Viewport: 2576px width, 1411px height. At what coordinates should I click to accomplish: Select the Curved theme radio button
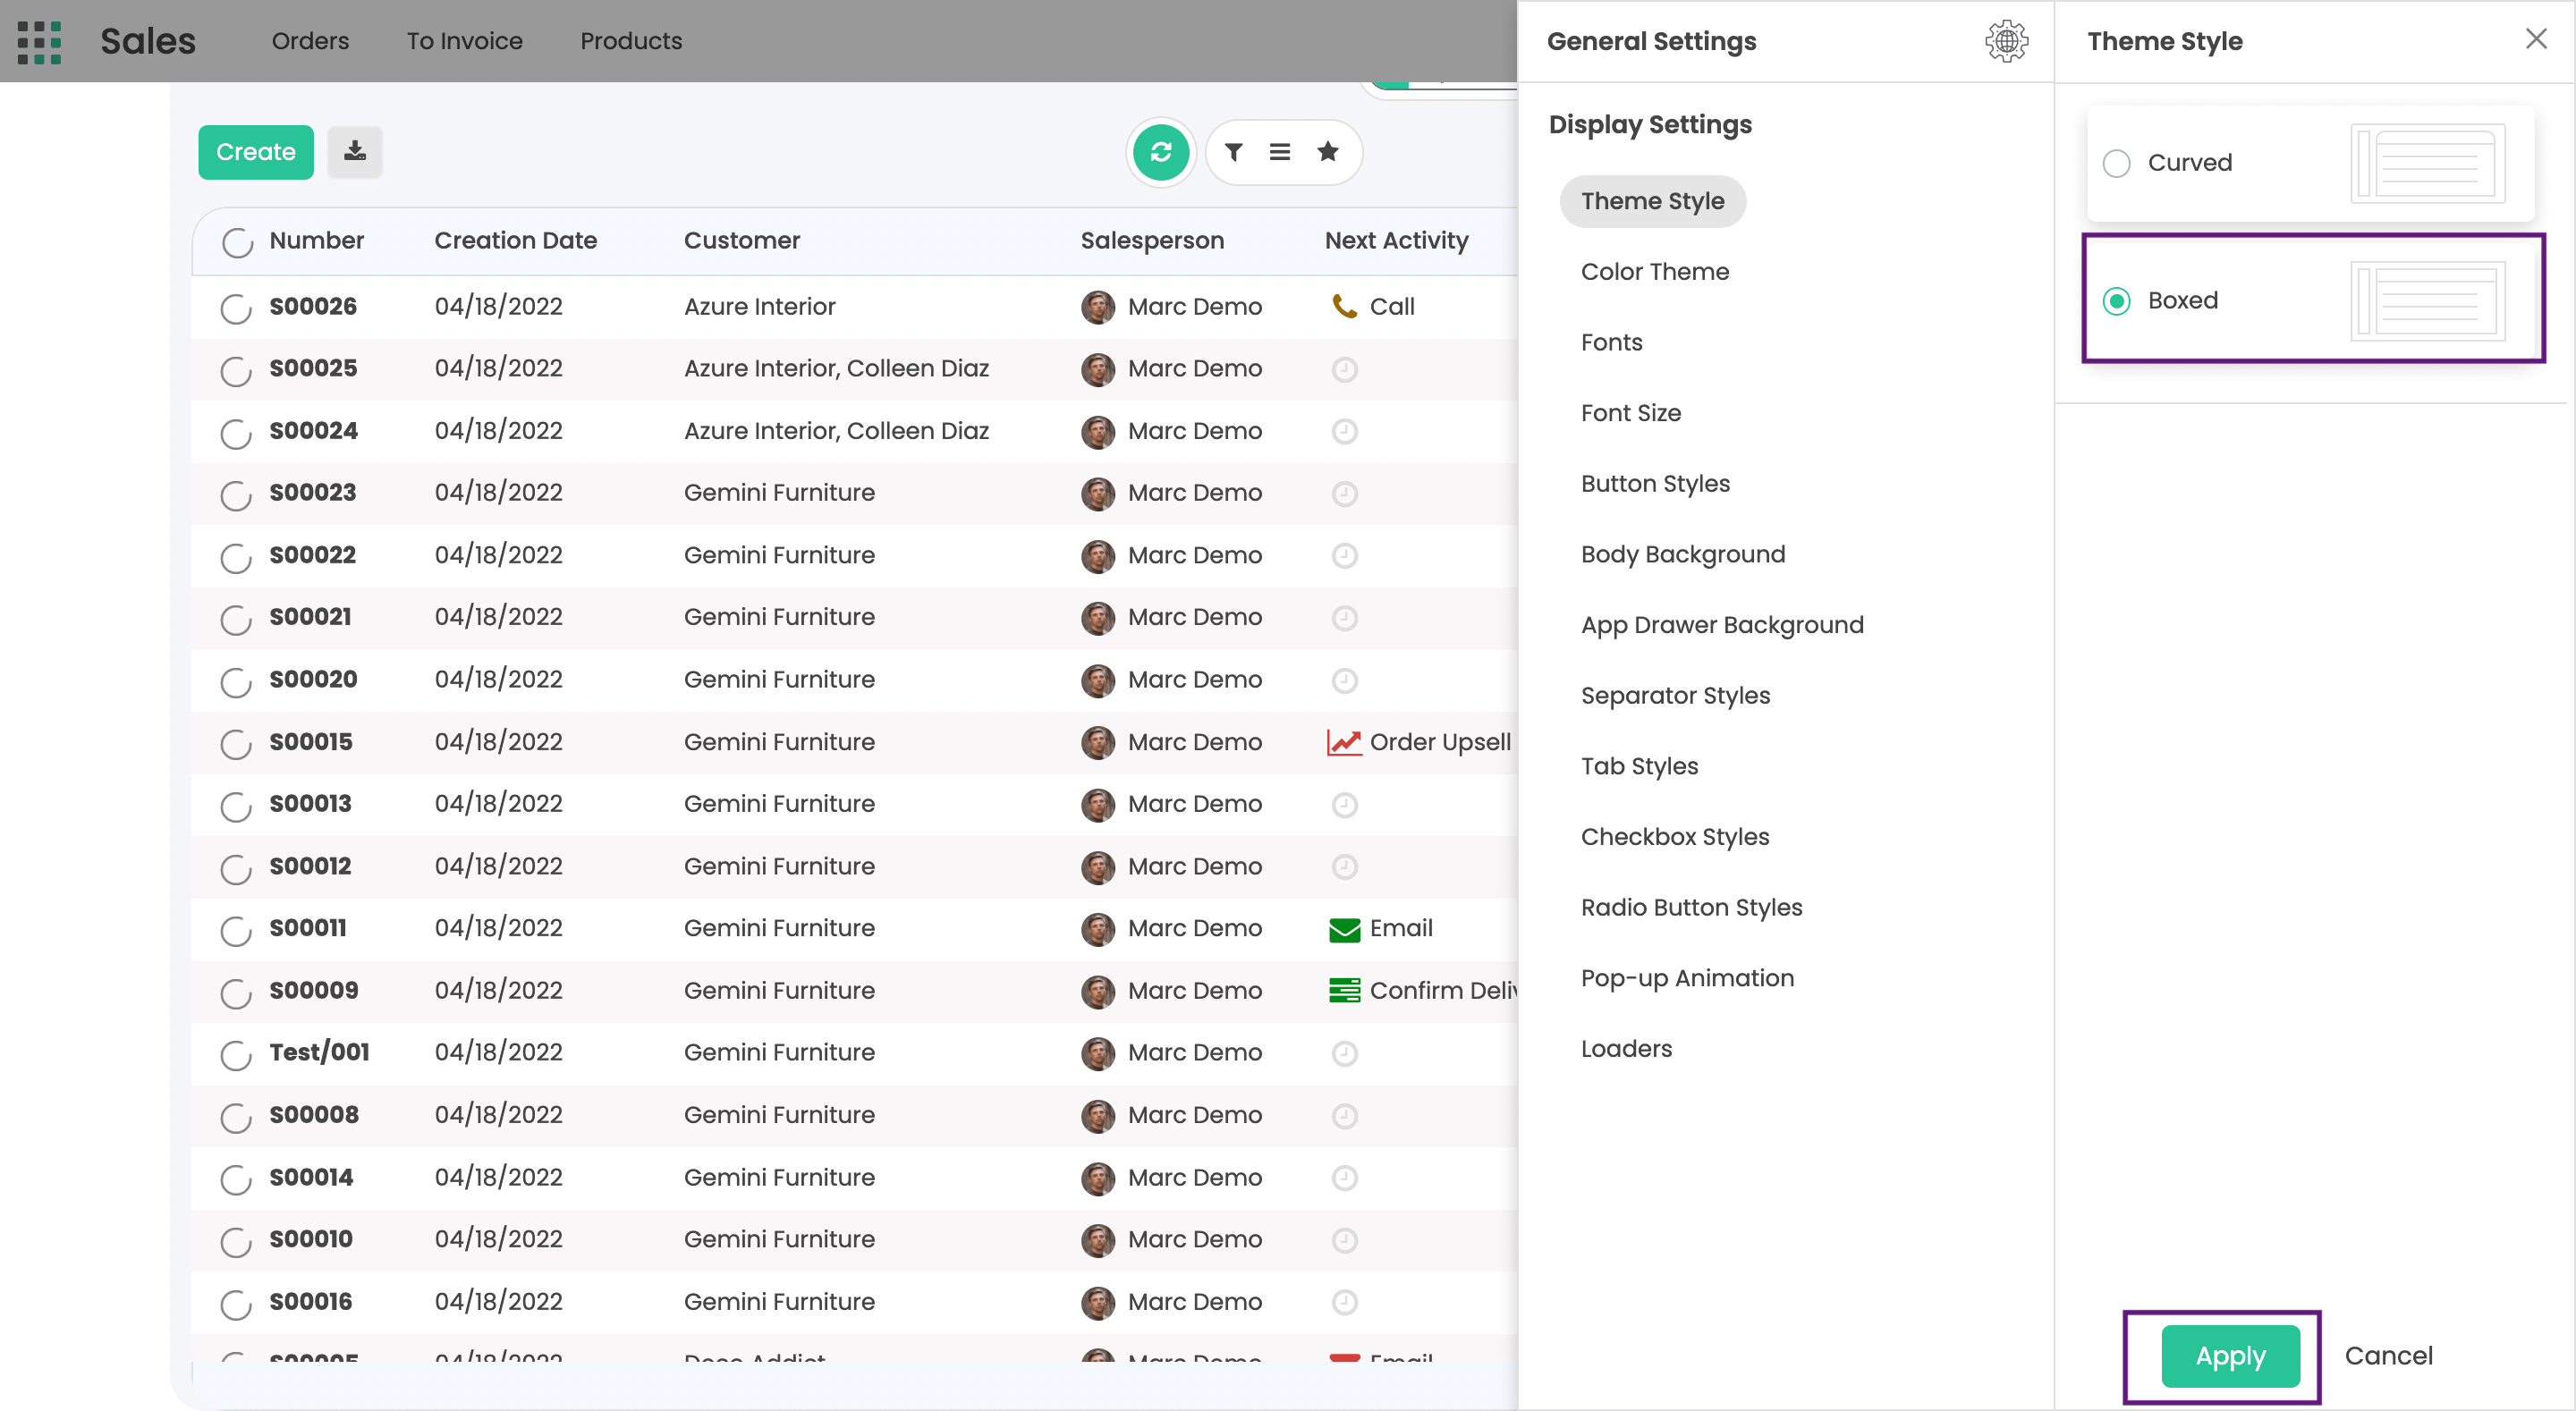[2116, 163]
